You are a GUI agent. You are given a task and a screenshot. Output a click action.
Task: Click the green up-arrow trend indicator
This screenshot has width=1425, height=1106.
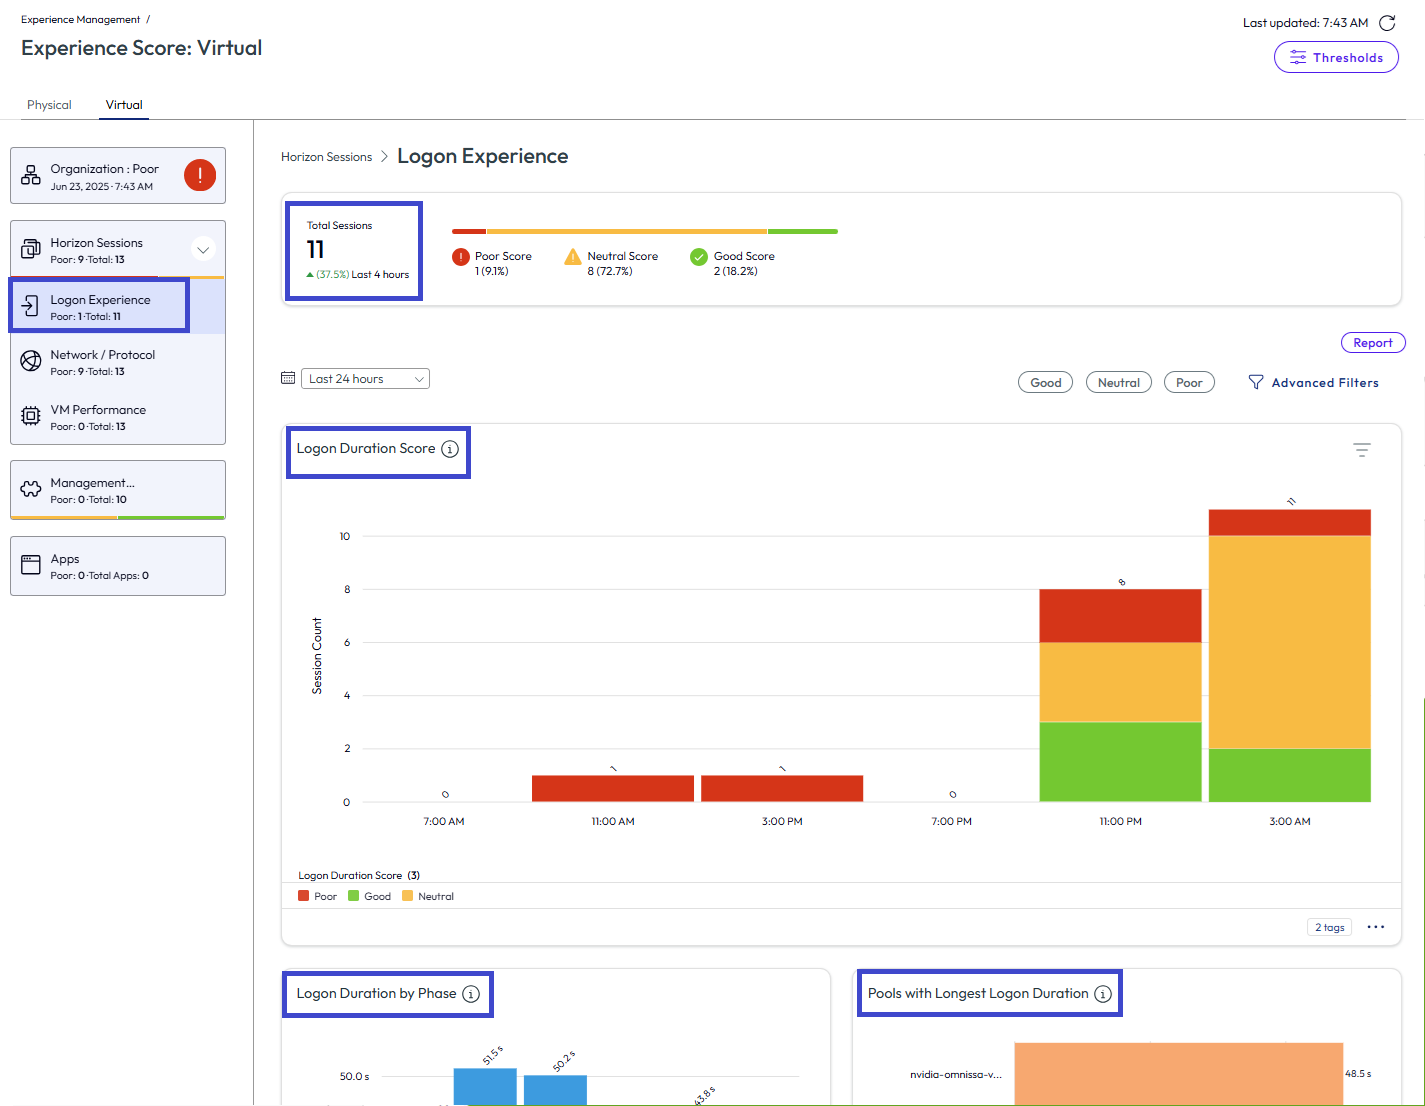click(310, 275)
